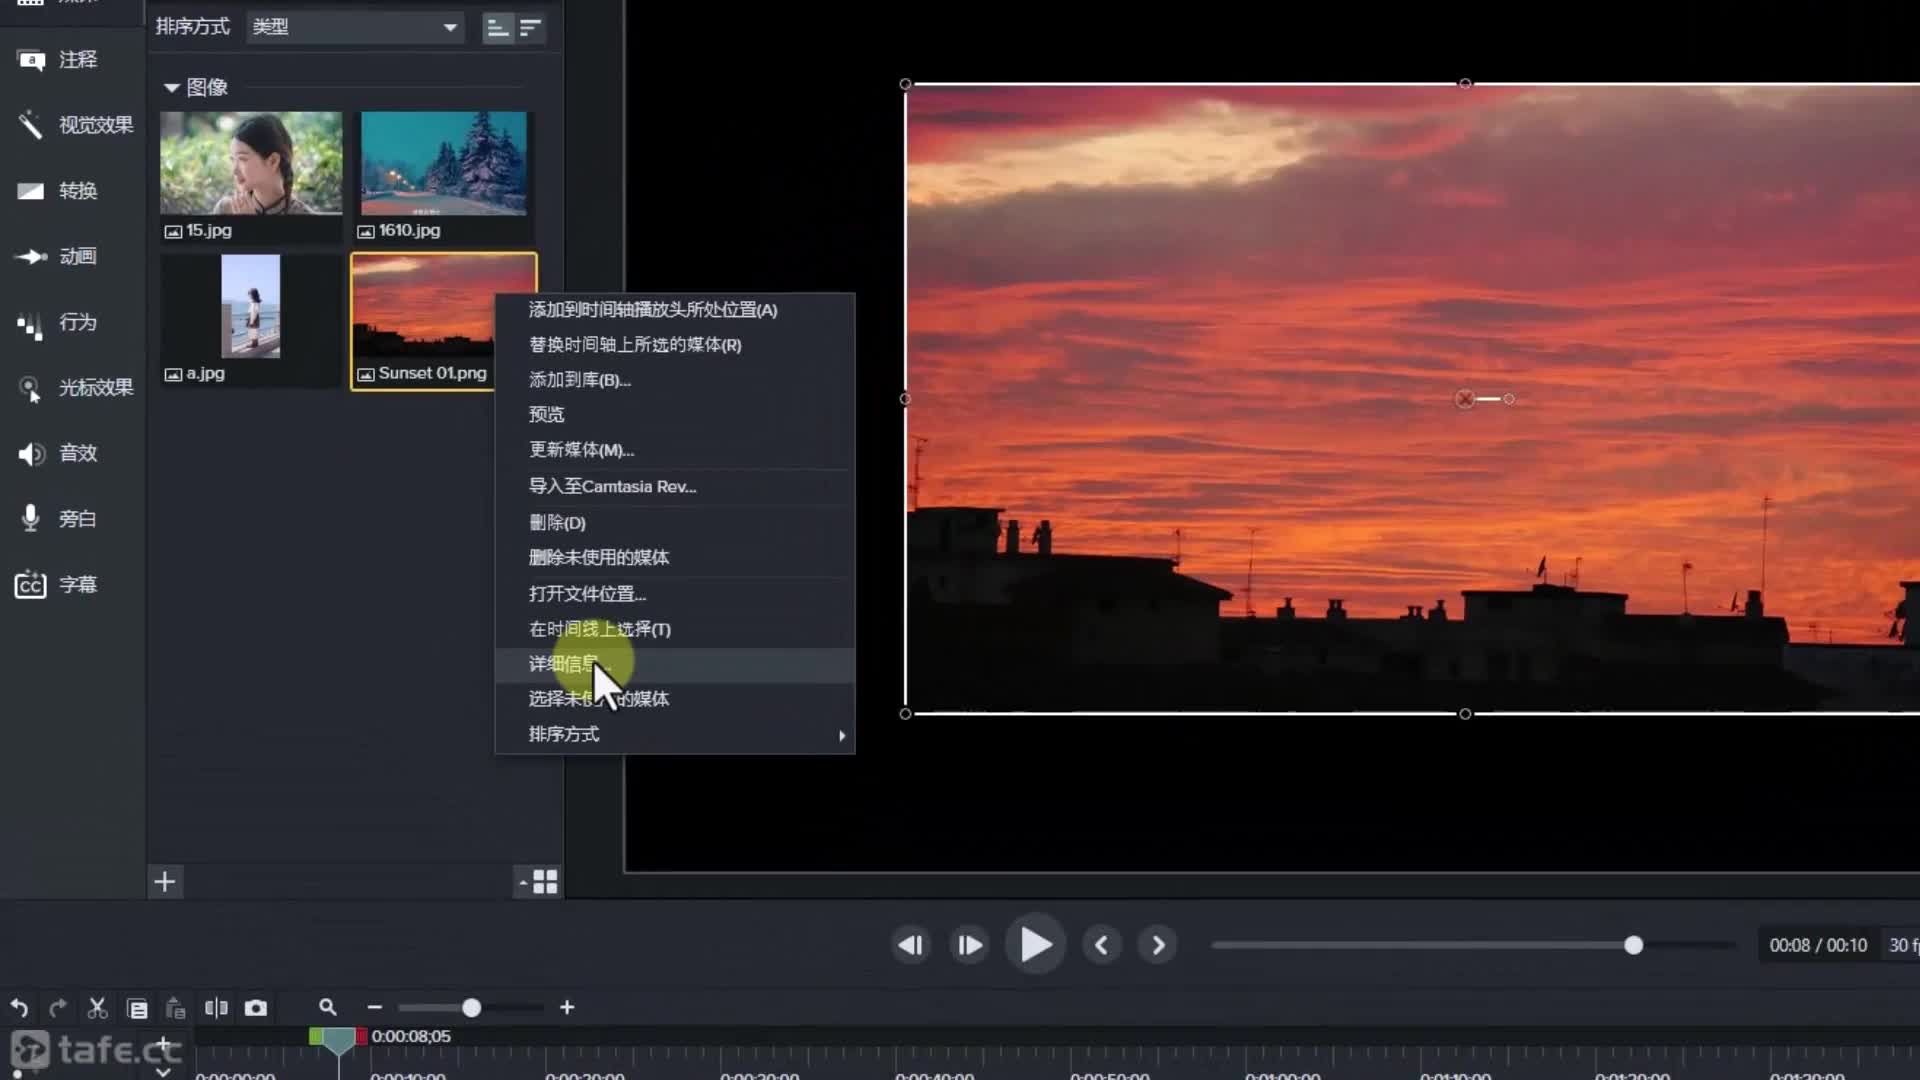Zoom in the timeline with plus
Screen dimensions: 1920x1080
pyautogui.click(x=567, y=1008)
